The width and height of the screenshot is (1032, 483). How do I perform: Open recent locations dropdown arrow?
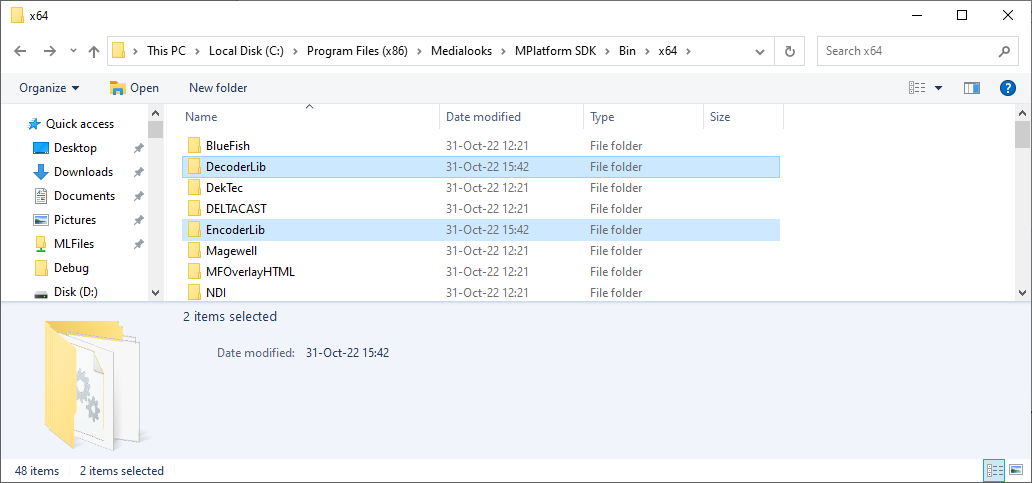click(x=73, y=51)
